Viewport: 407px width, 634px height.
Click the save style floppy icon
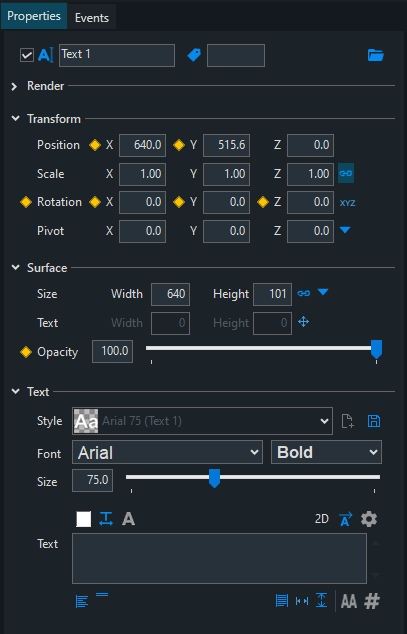tap(374, 421)
